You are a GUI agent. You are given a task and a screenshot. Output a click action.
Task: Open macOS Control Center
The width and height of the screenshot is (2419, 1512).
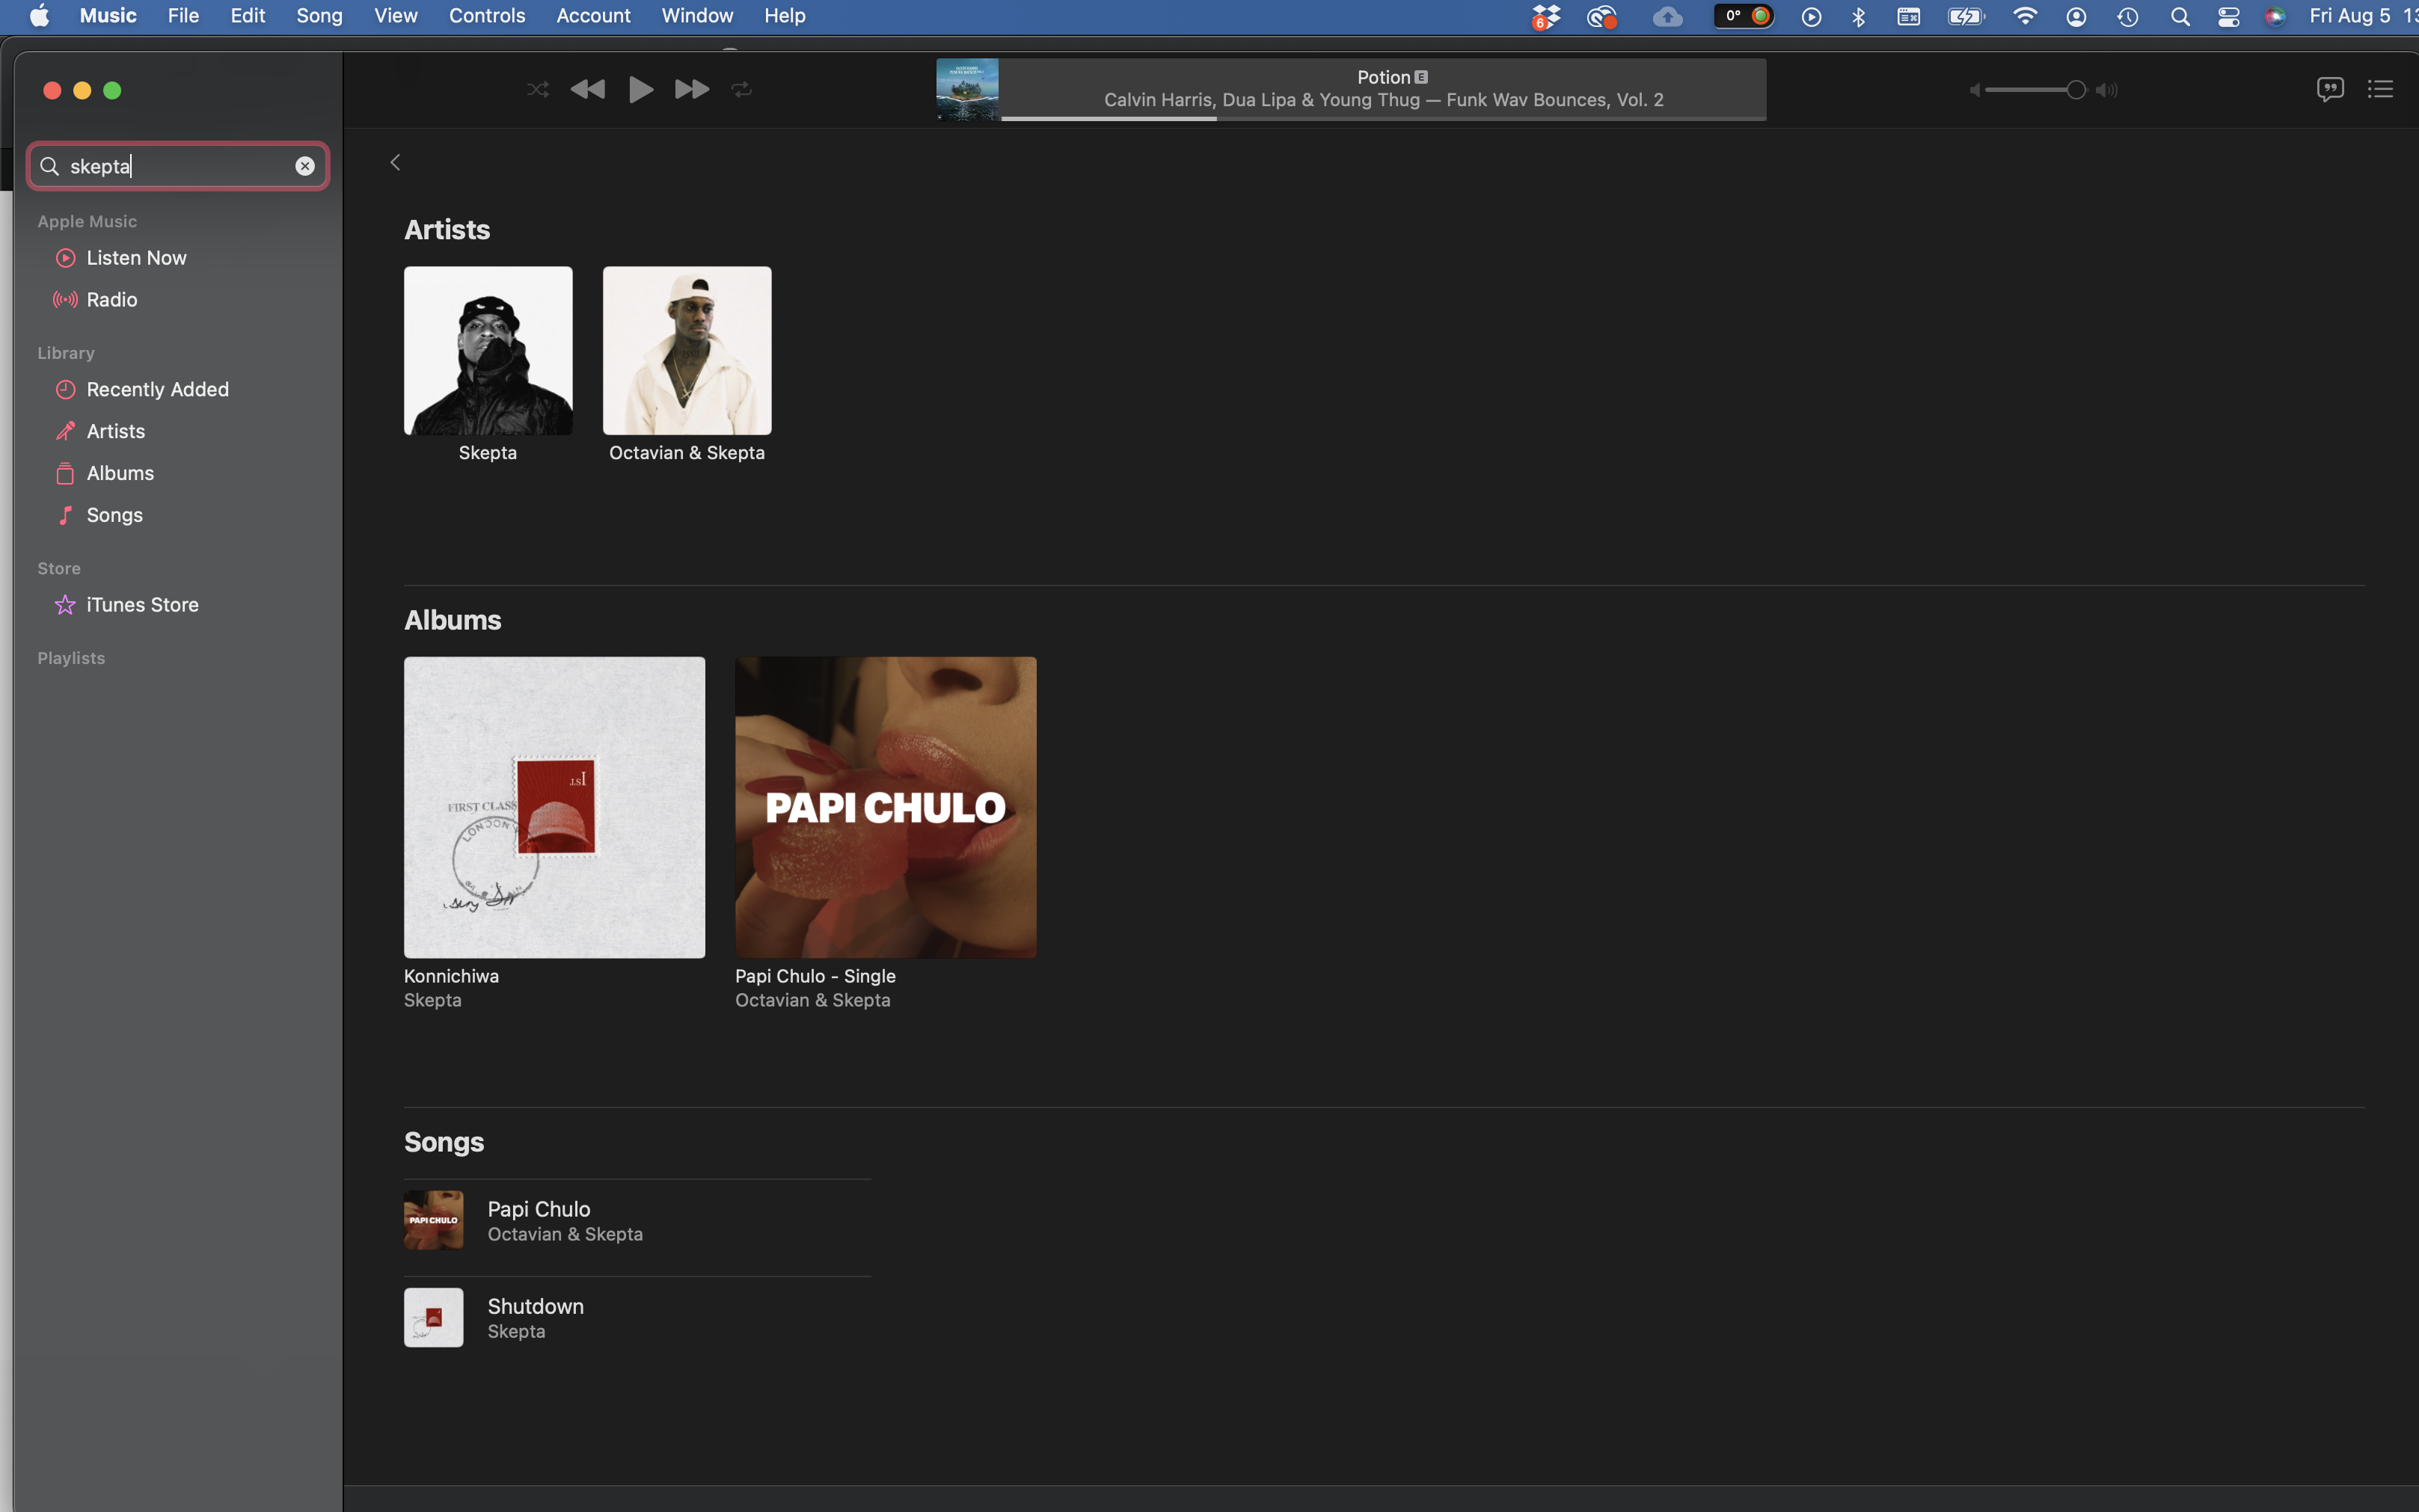point(2228,17)
